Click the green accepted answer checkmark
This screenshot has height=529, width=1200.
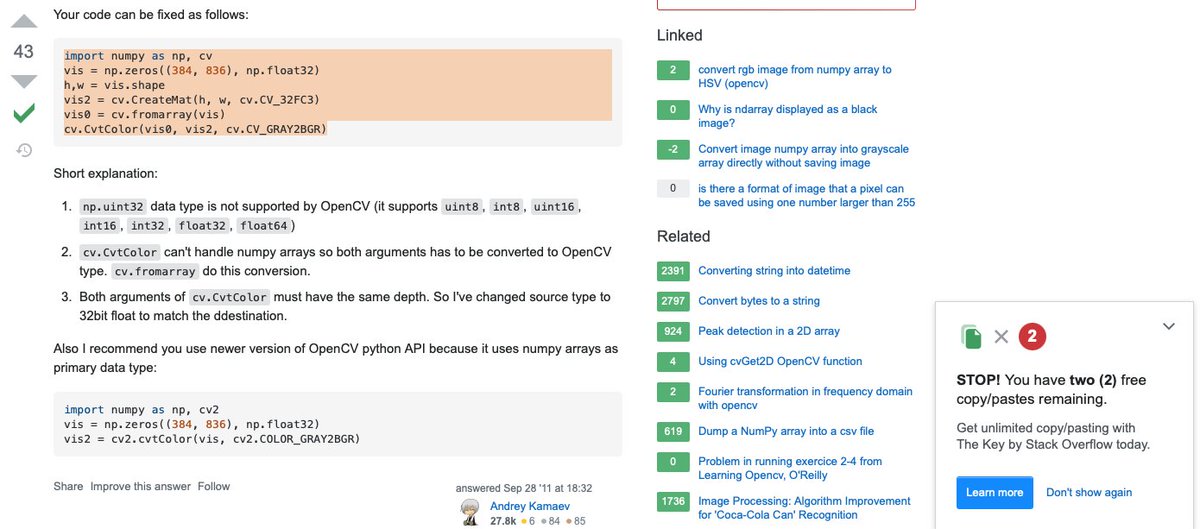(24, 114)
